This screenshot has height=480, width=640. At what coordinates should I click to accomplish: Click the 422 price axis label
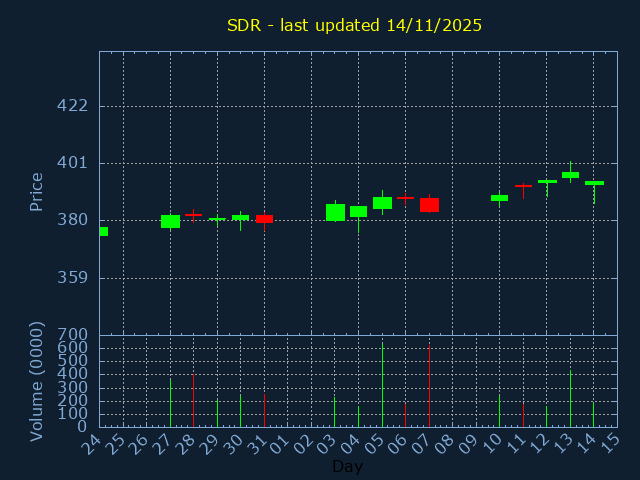coord(72,106)
